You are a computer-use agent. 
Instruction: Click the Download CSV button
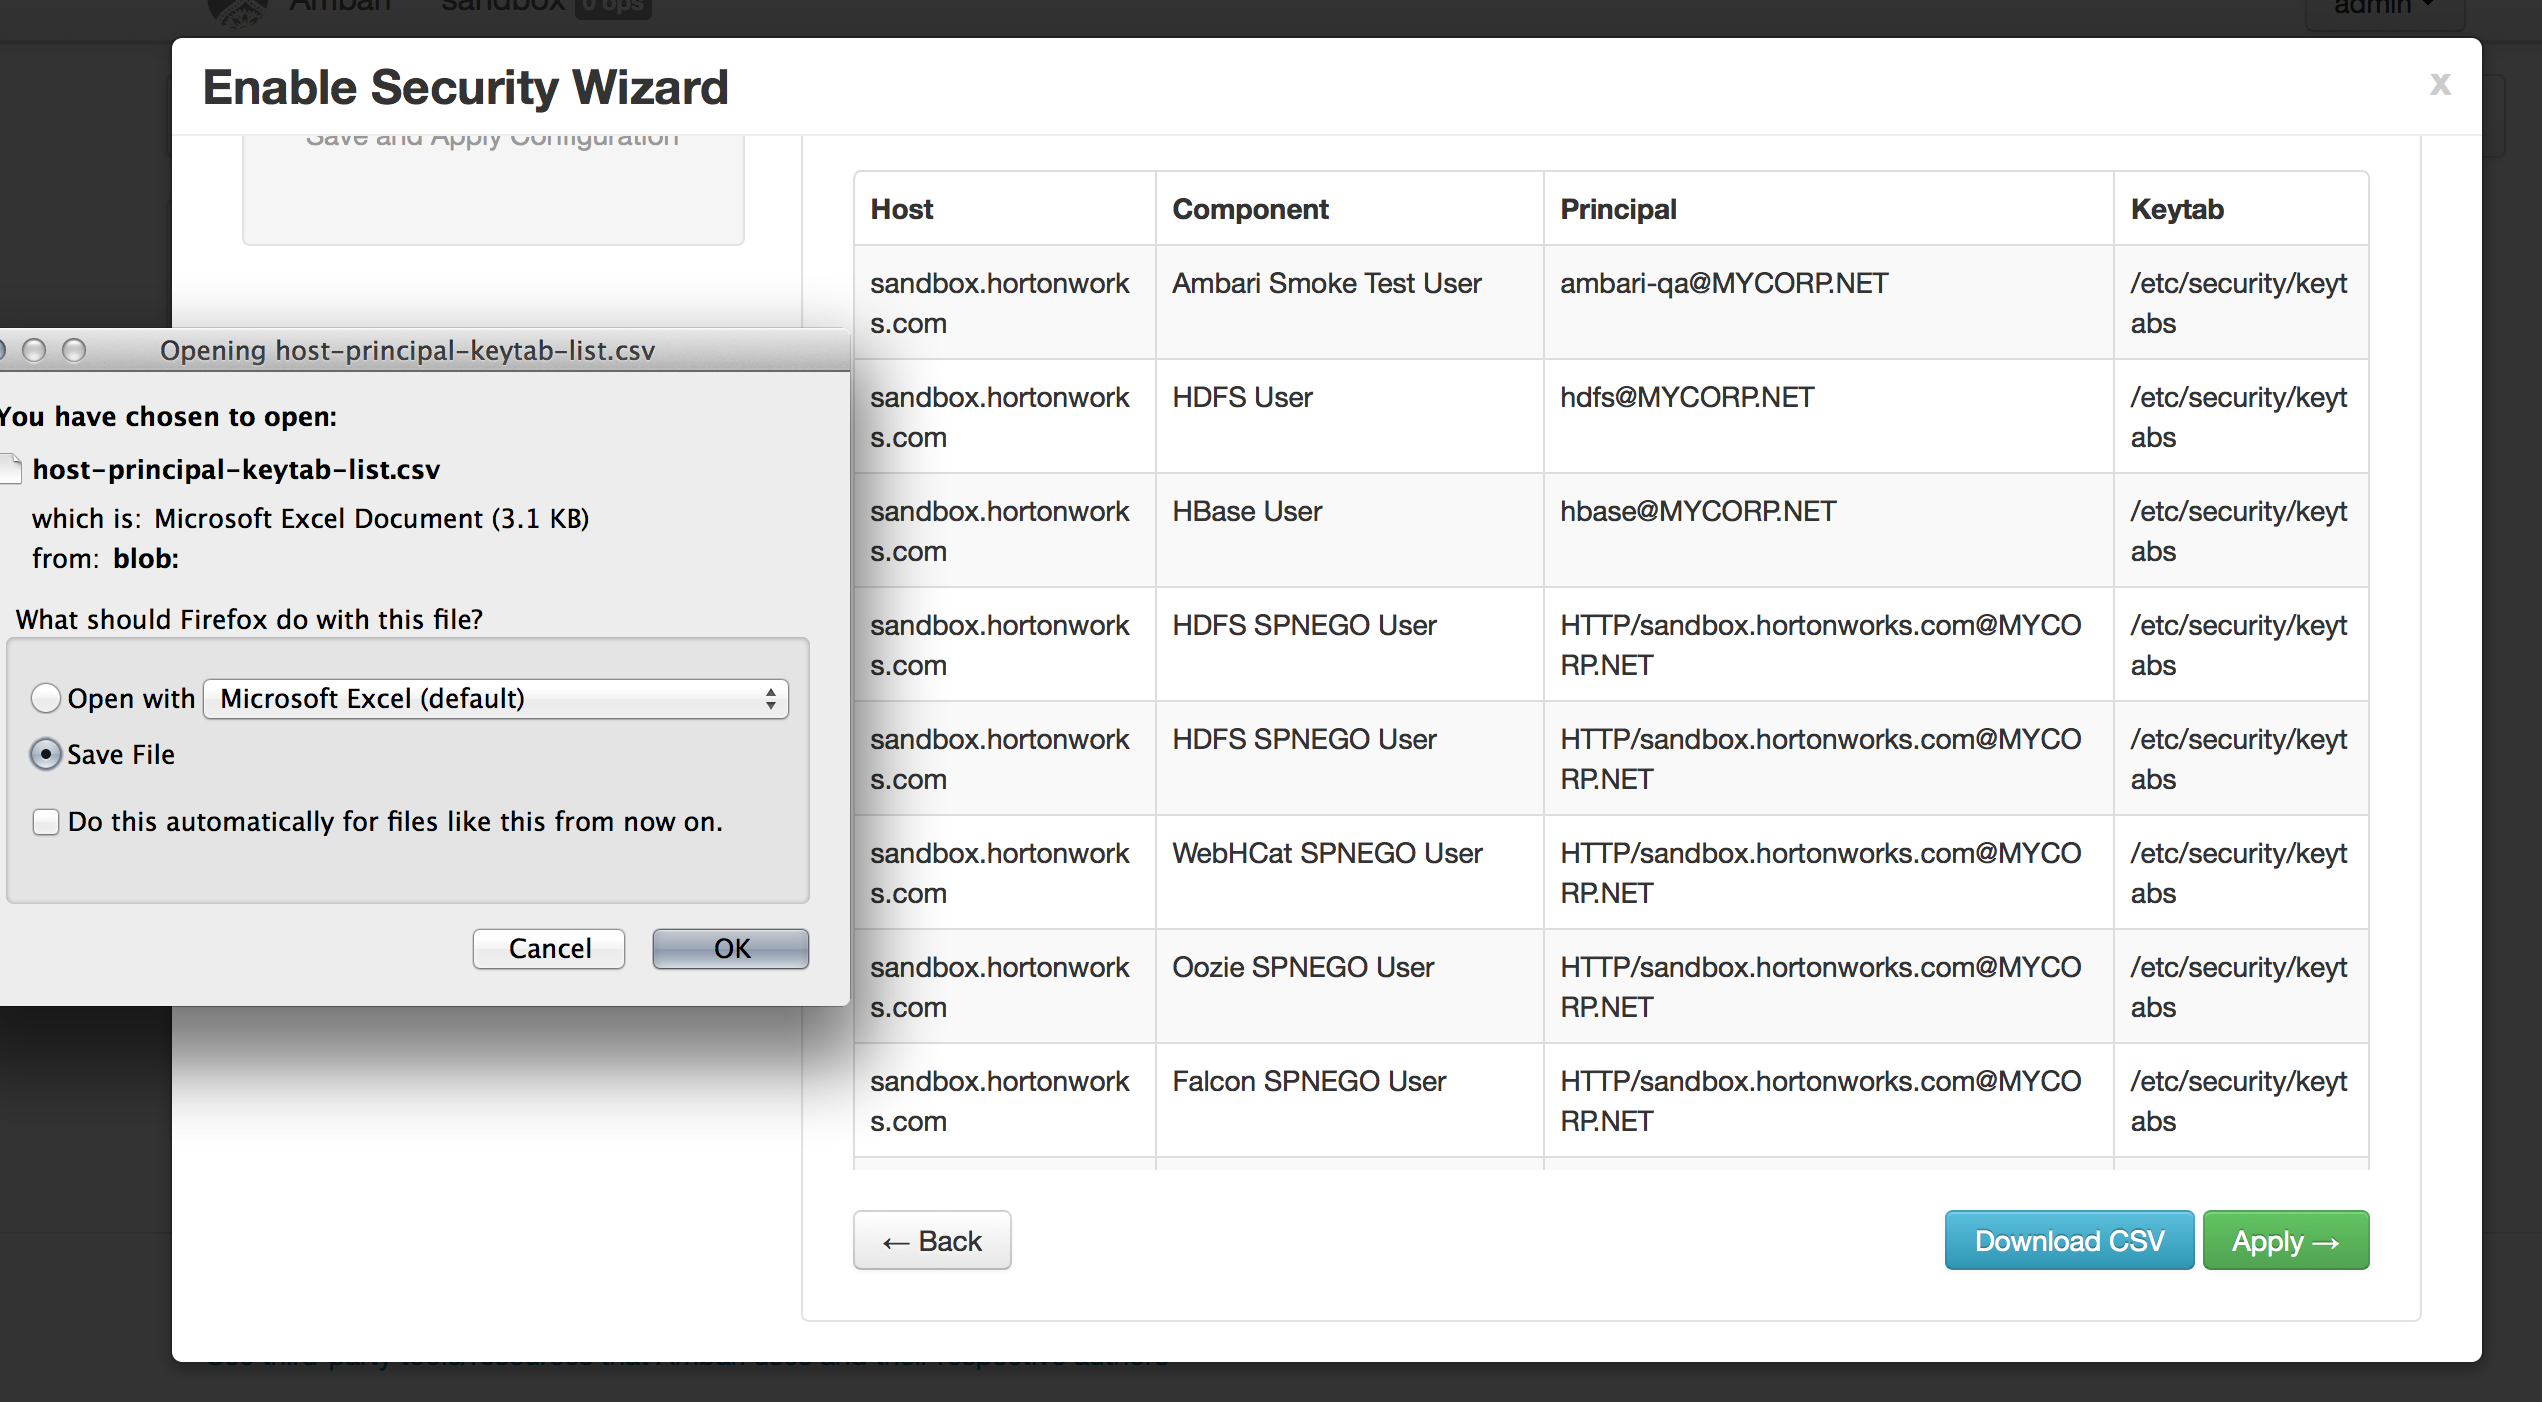click(x=2068, y=1241)
